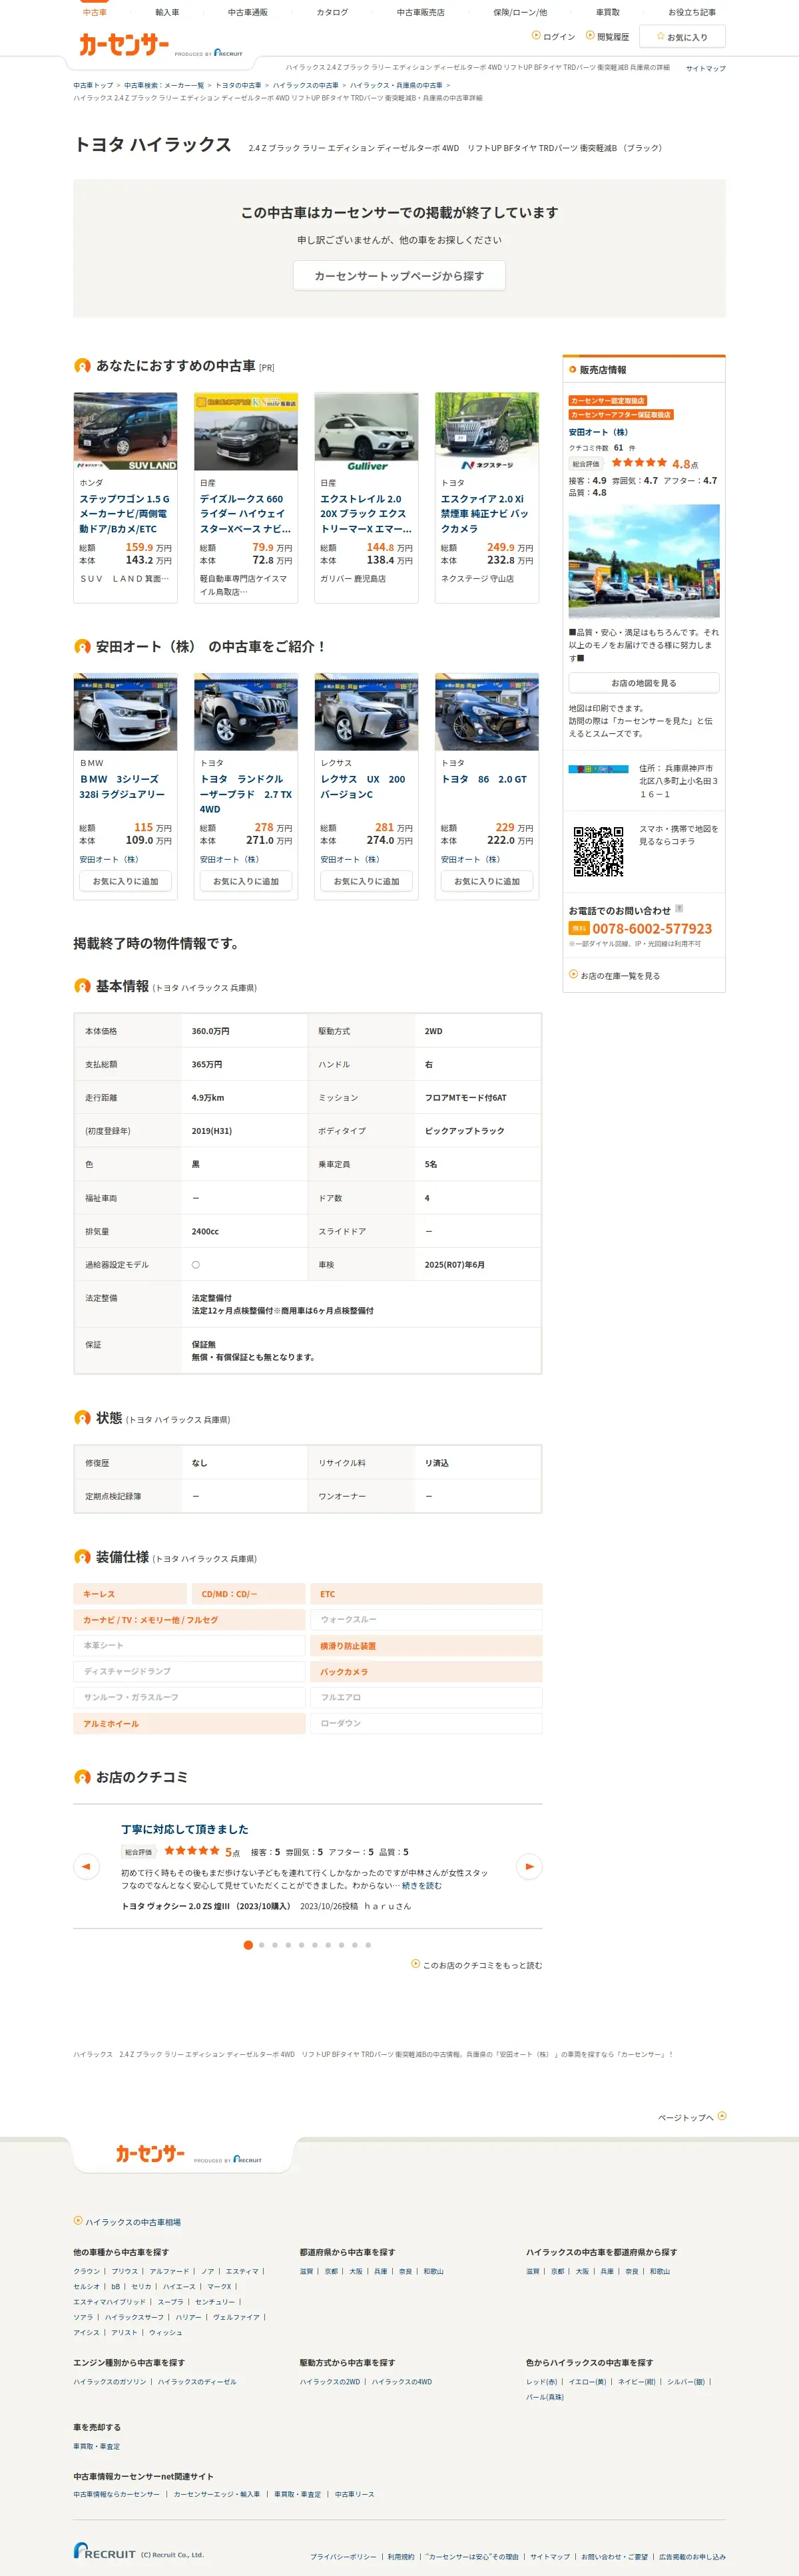Click お店の地図を見る button
The height and width of the screenshot is (2576, 799).
[x=644, y=683]
